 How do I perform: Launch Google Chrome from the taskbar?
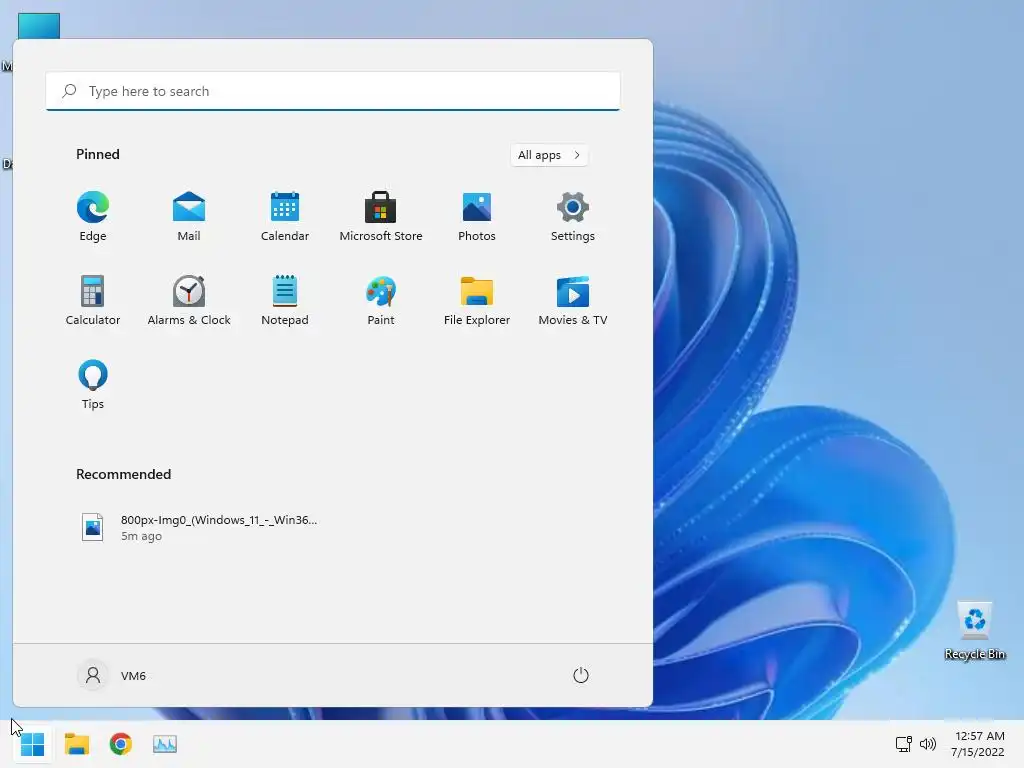point(121,744)
